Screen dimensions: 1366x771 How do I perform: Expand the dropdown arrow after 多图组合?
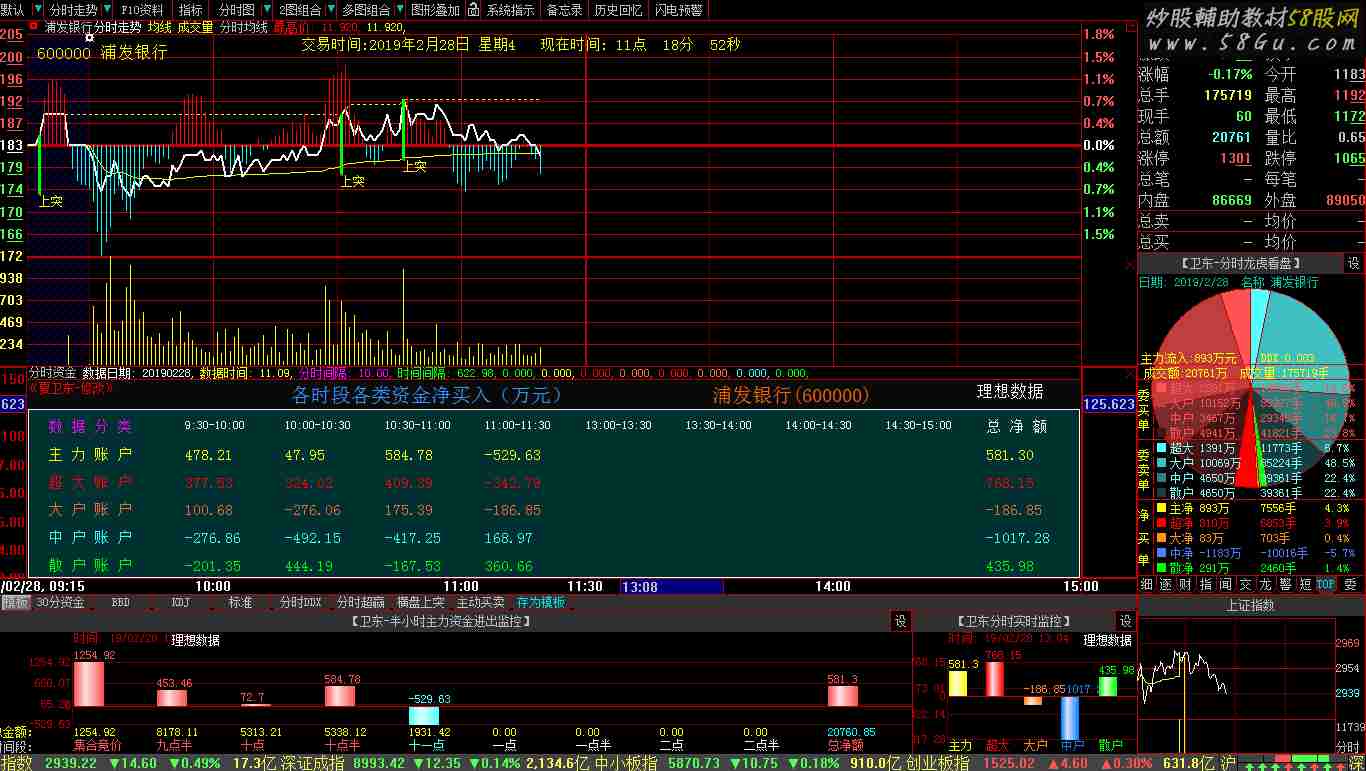click(398, 9)
